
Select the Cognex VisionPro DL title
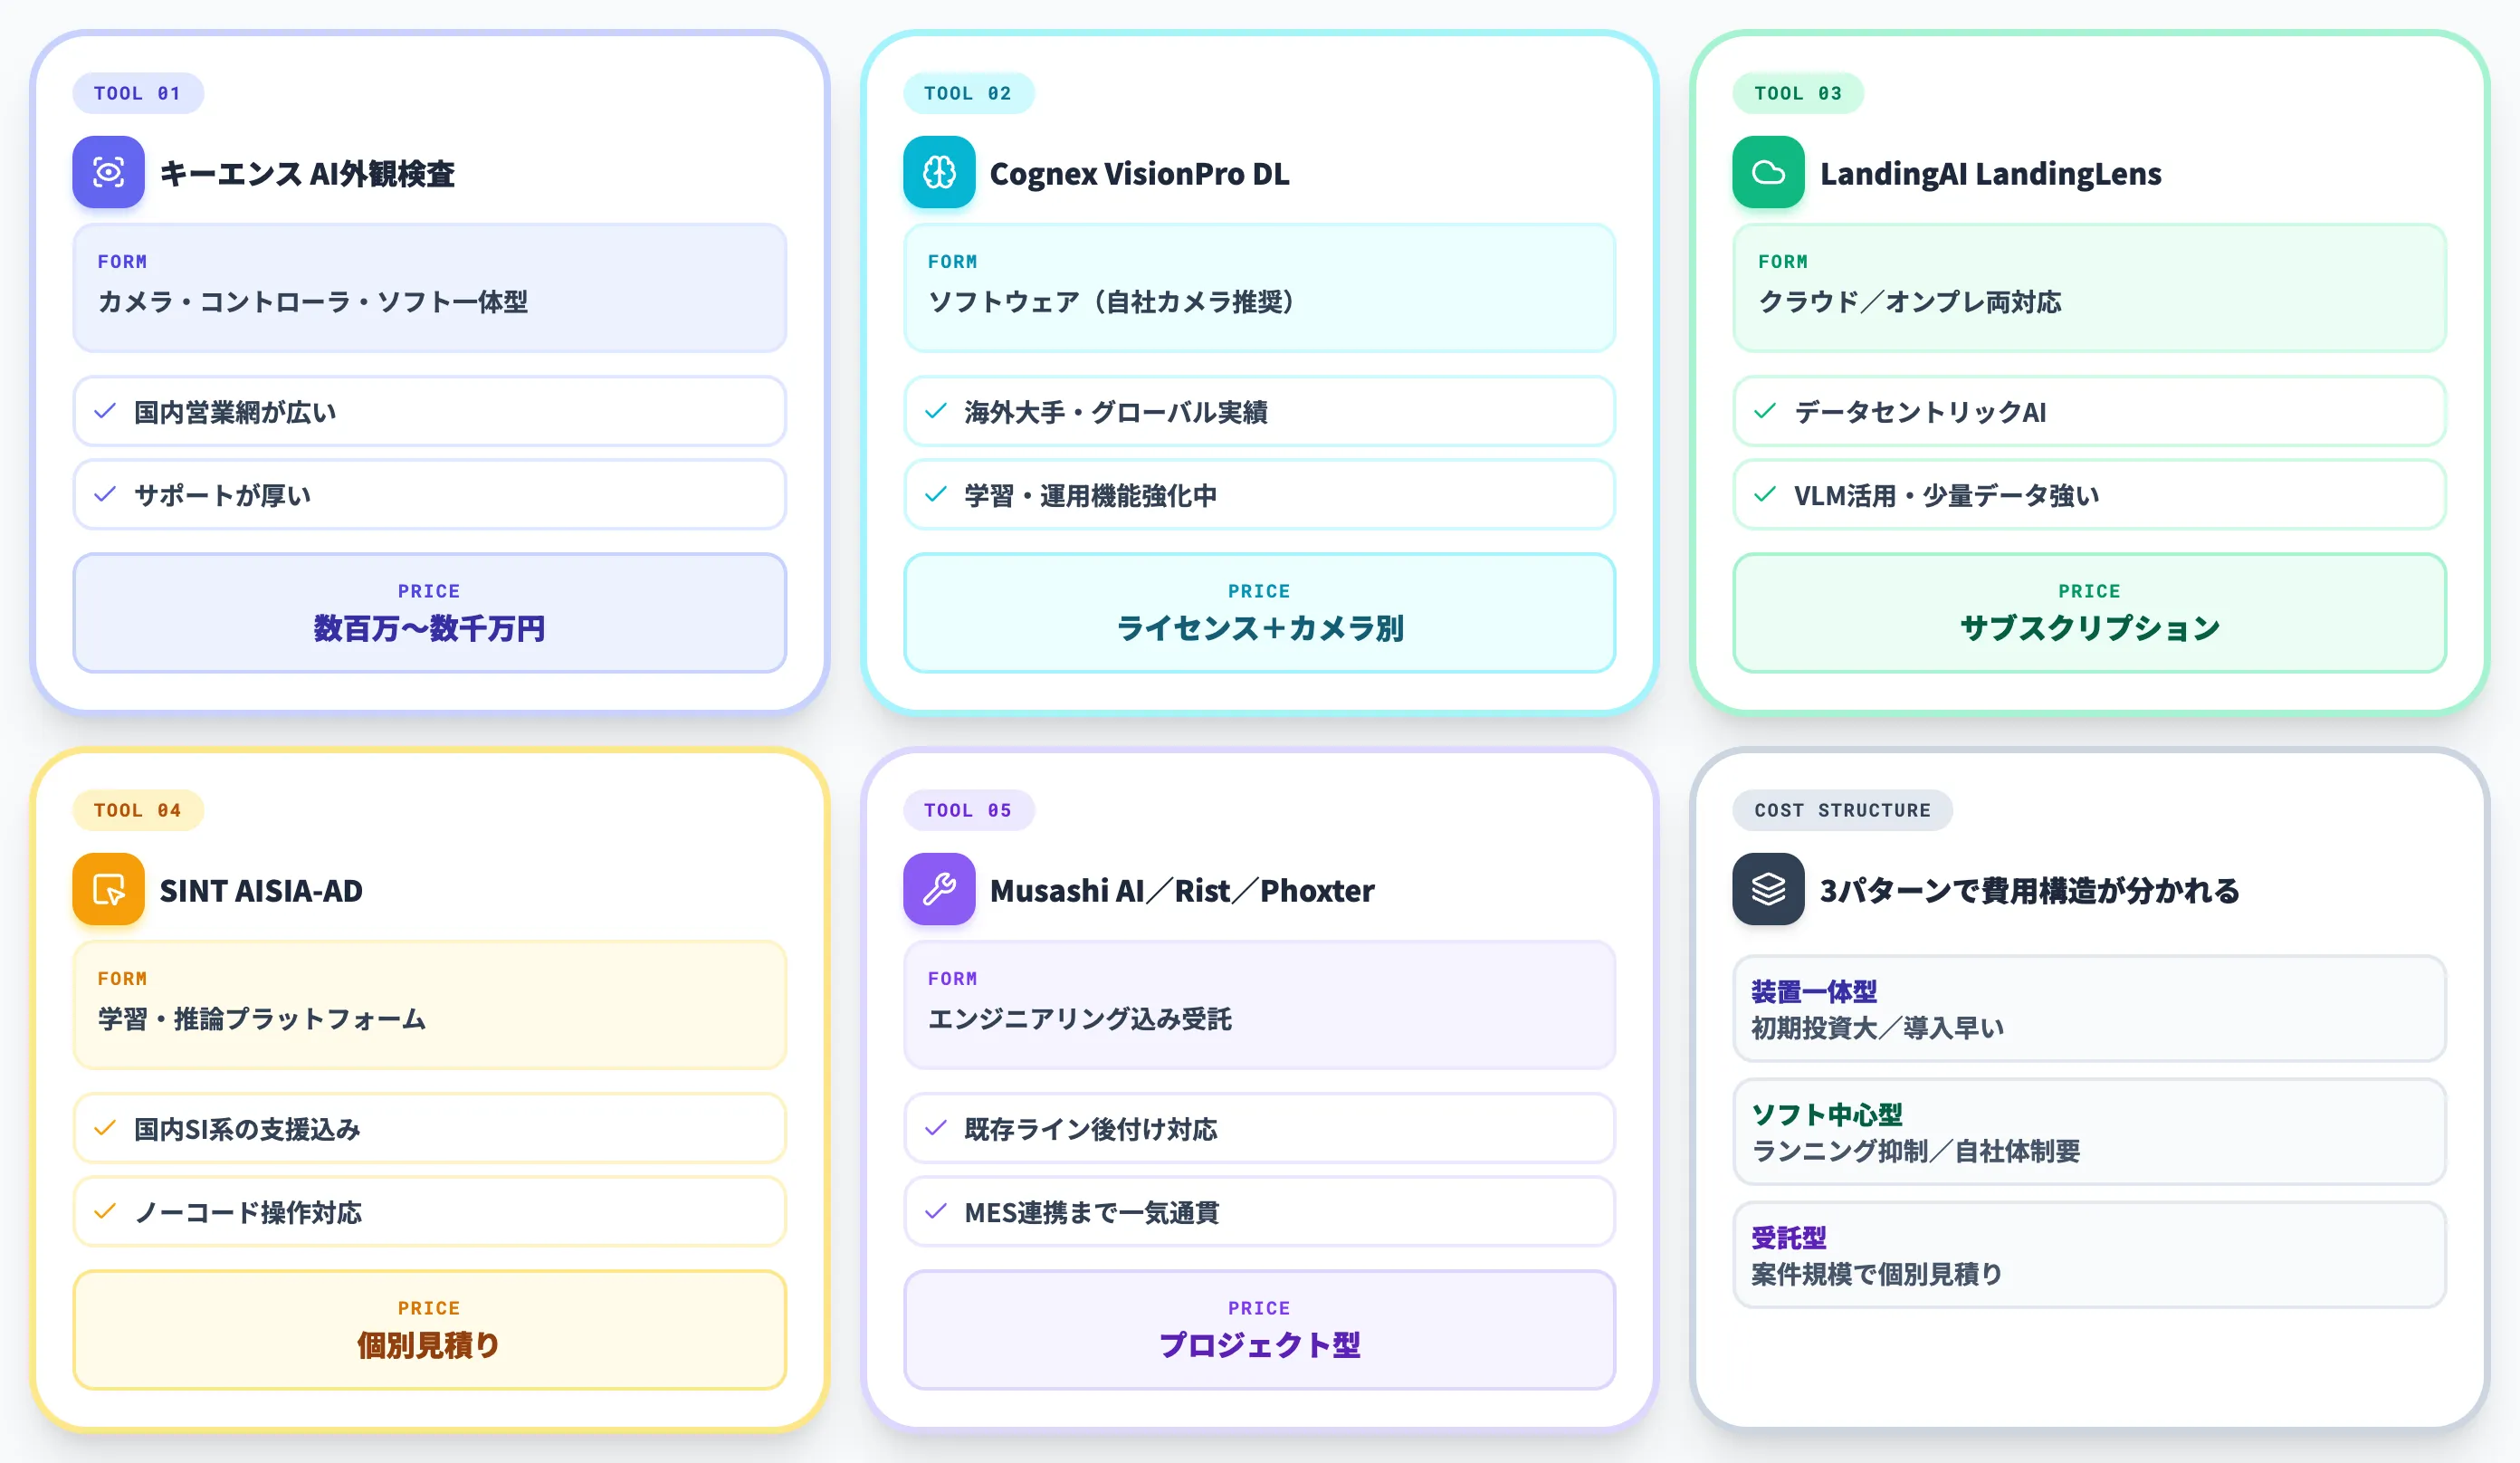1139,174
